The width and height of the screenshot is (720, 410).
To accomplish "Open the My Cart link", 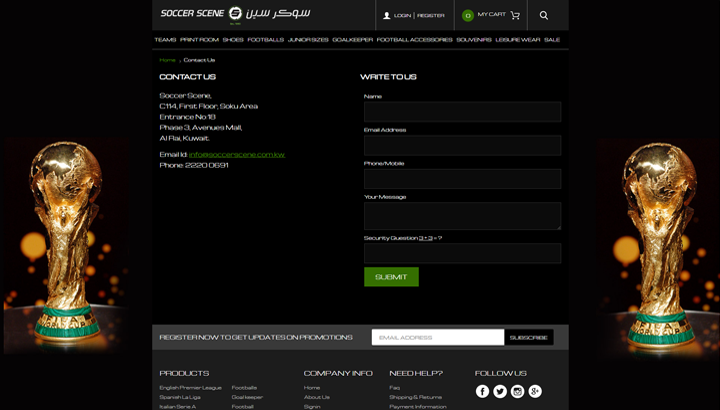I will 491,14.
